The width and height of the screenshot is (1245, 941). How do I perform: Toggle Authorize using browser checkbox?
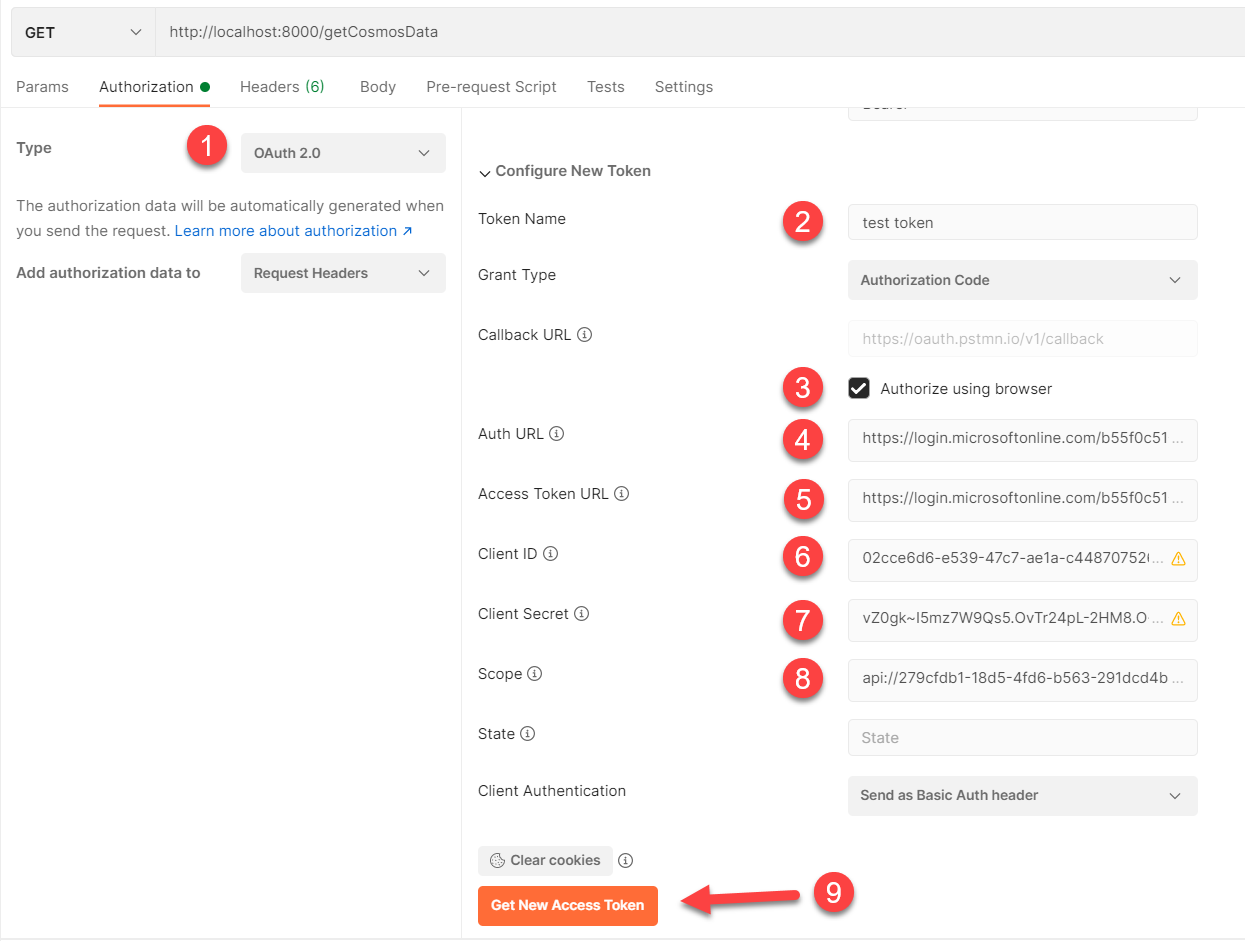point(859,388)
